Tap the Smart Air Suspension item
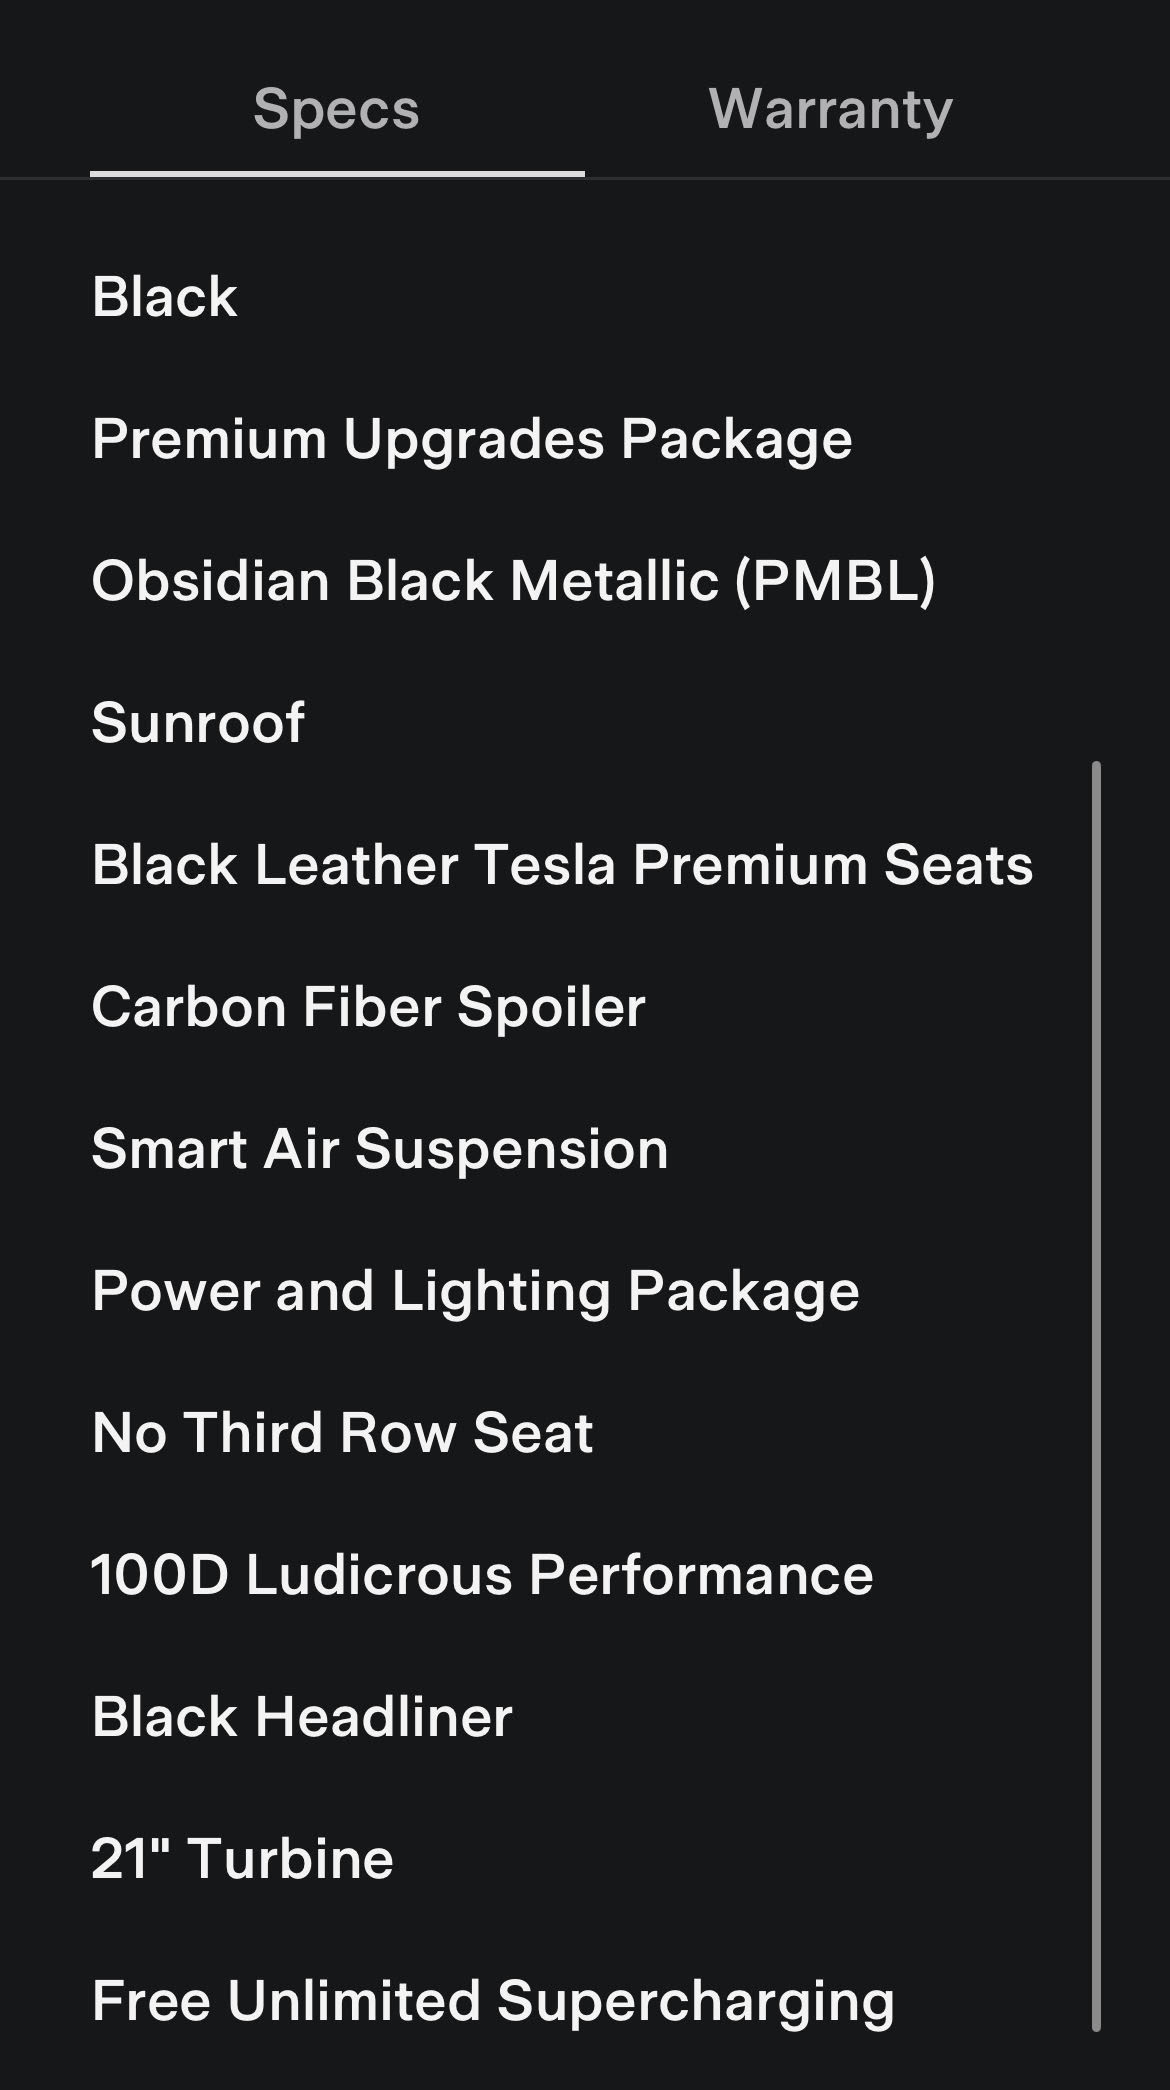The height and width of the screenshot is (2090, 1170). 380,1149
